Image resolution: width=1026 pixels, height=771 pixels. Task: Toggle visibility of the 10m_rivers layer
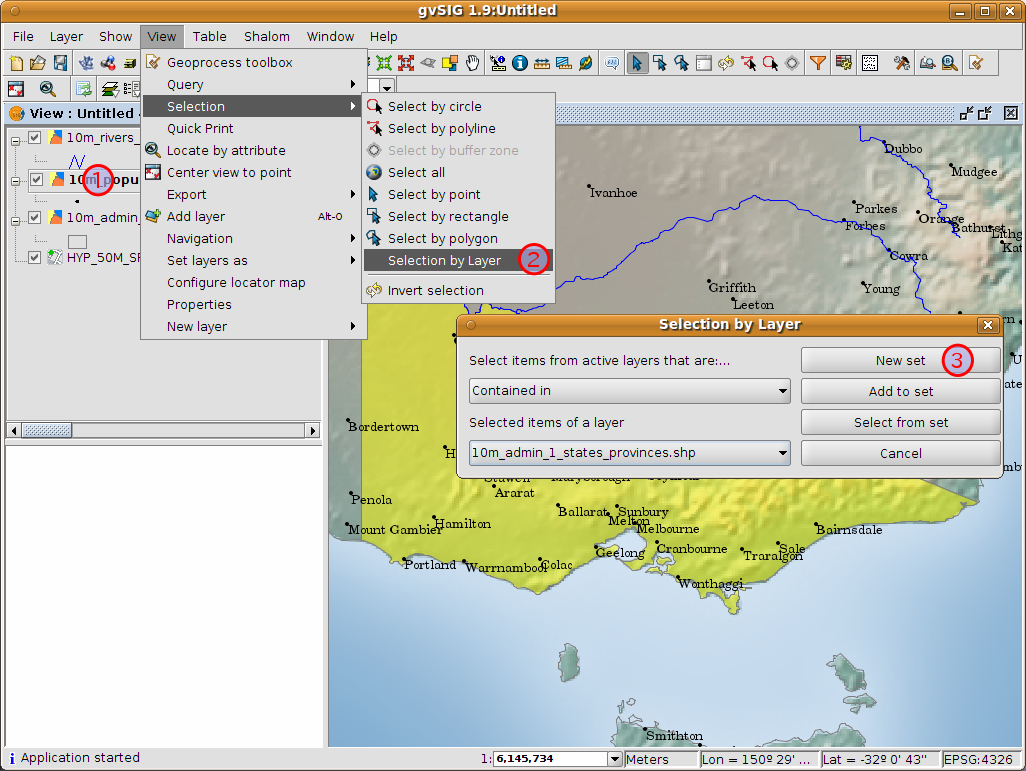pos(35,137)
